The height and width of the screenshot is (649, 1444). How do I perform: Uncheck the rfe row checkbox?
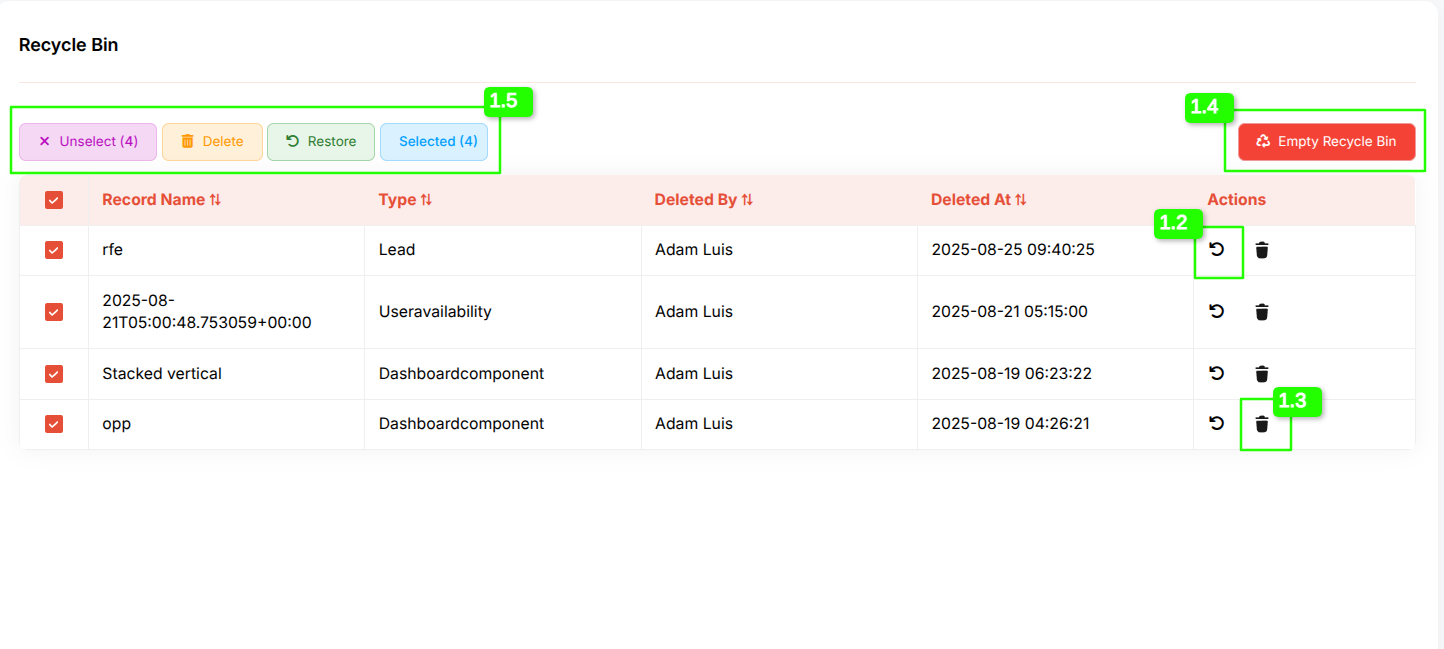pyautogui.click(x=54, y=250)
